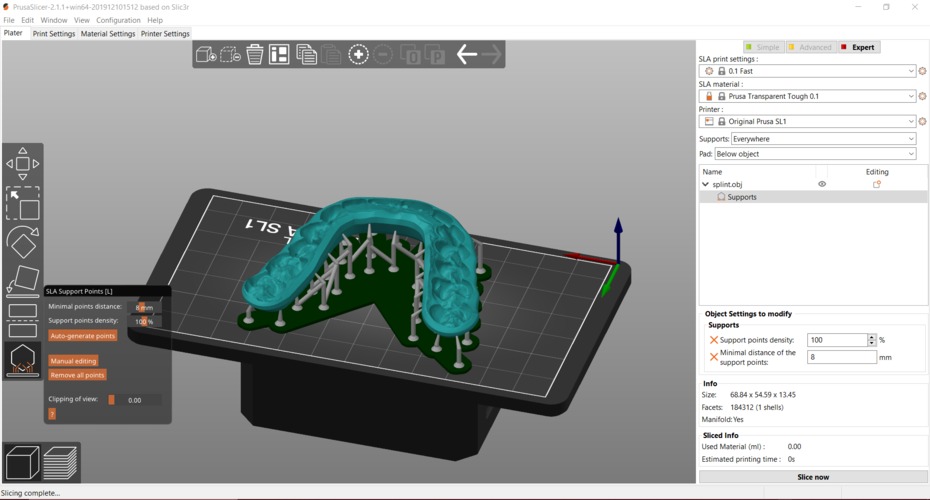Viewport: 930px width, 500px height.
Task: Toggle the SLA support points tool
Action: (x=23, y=359)
